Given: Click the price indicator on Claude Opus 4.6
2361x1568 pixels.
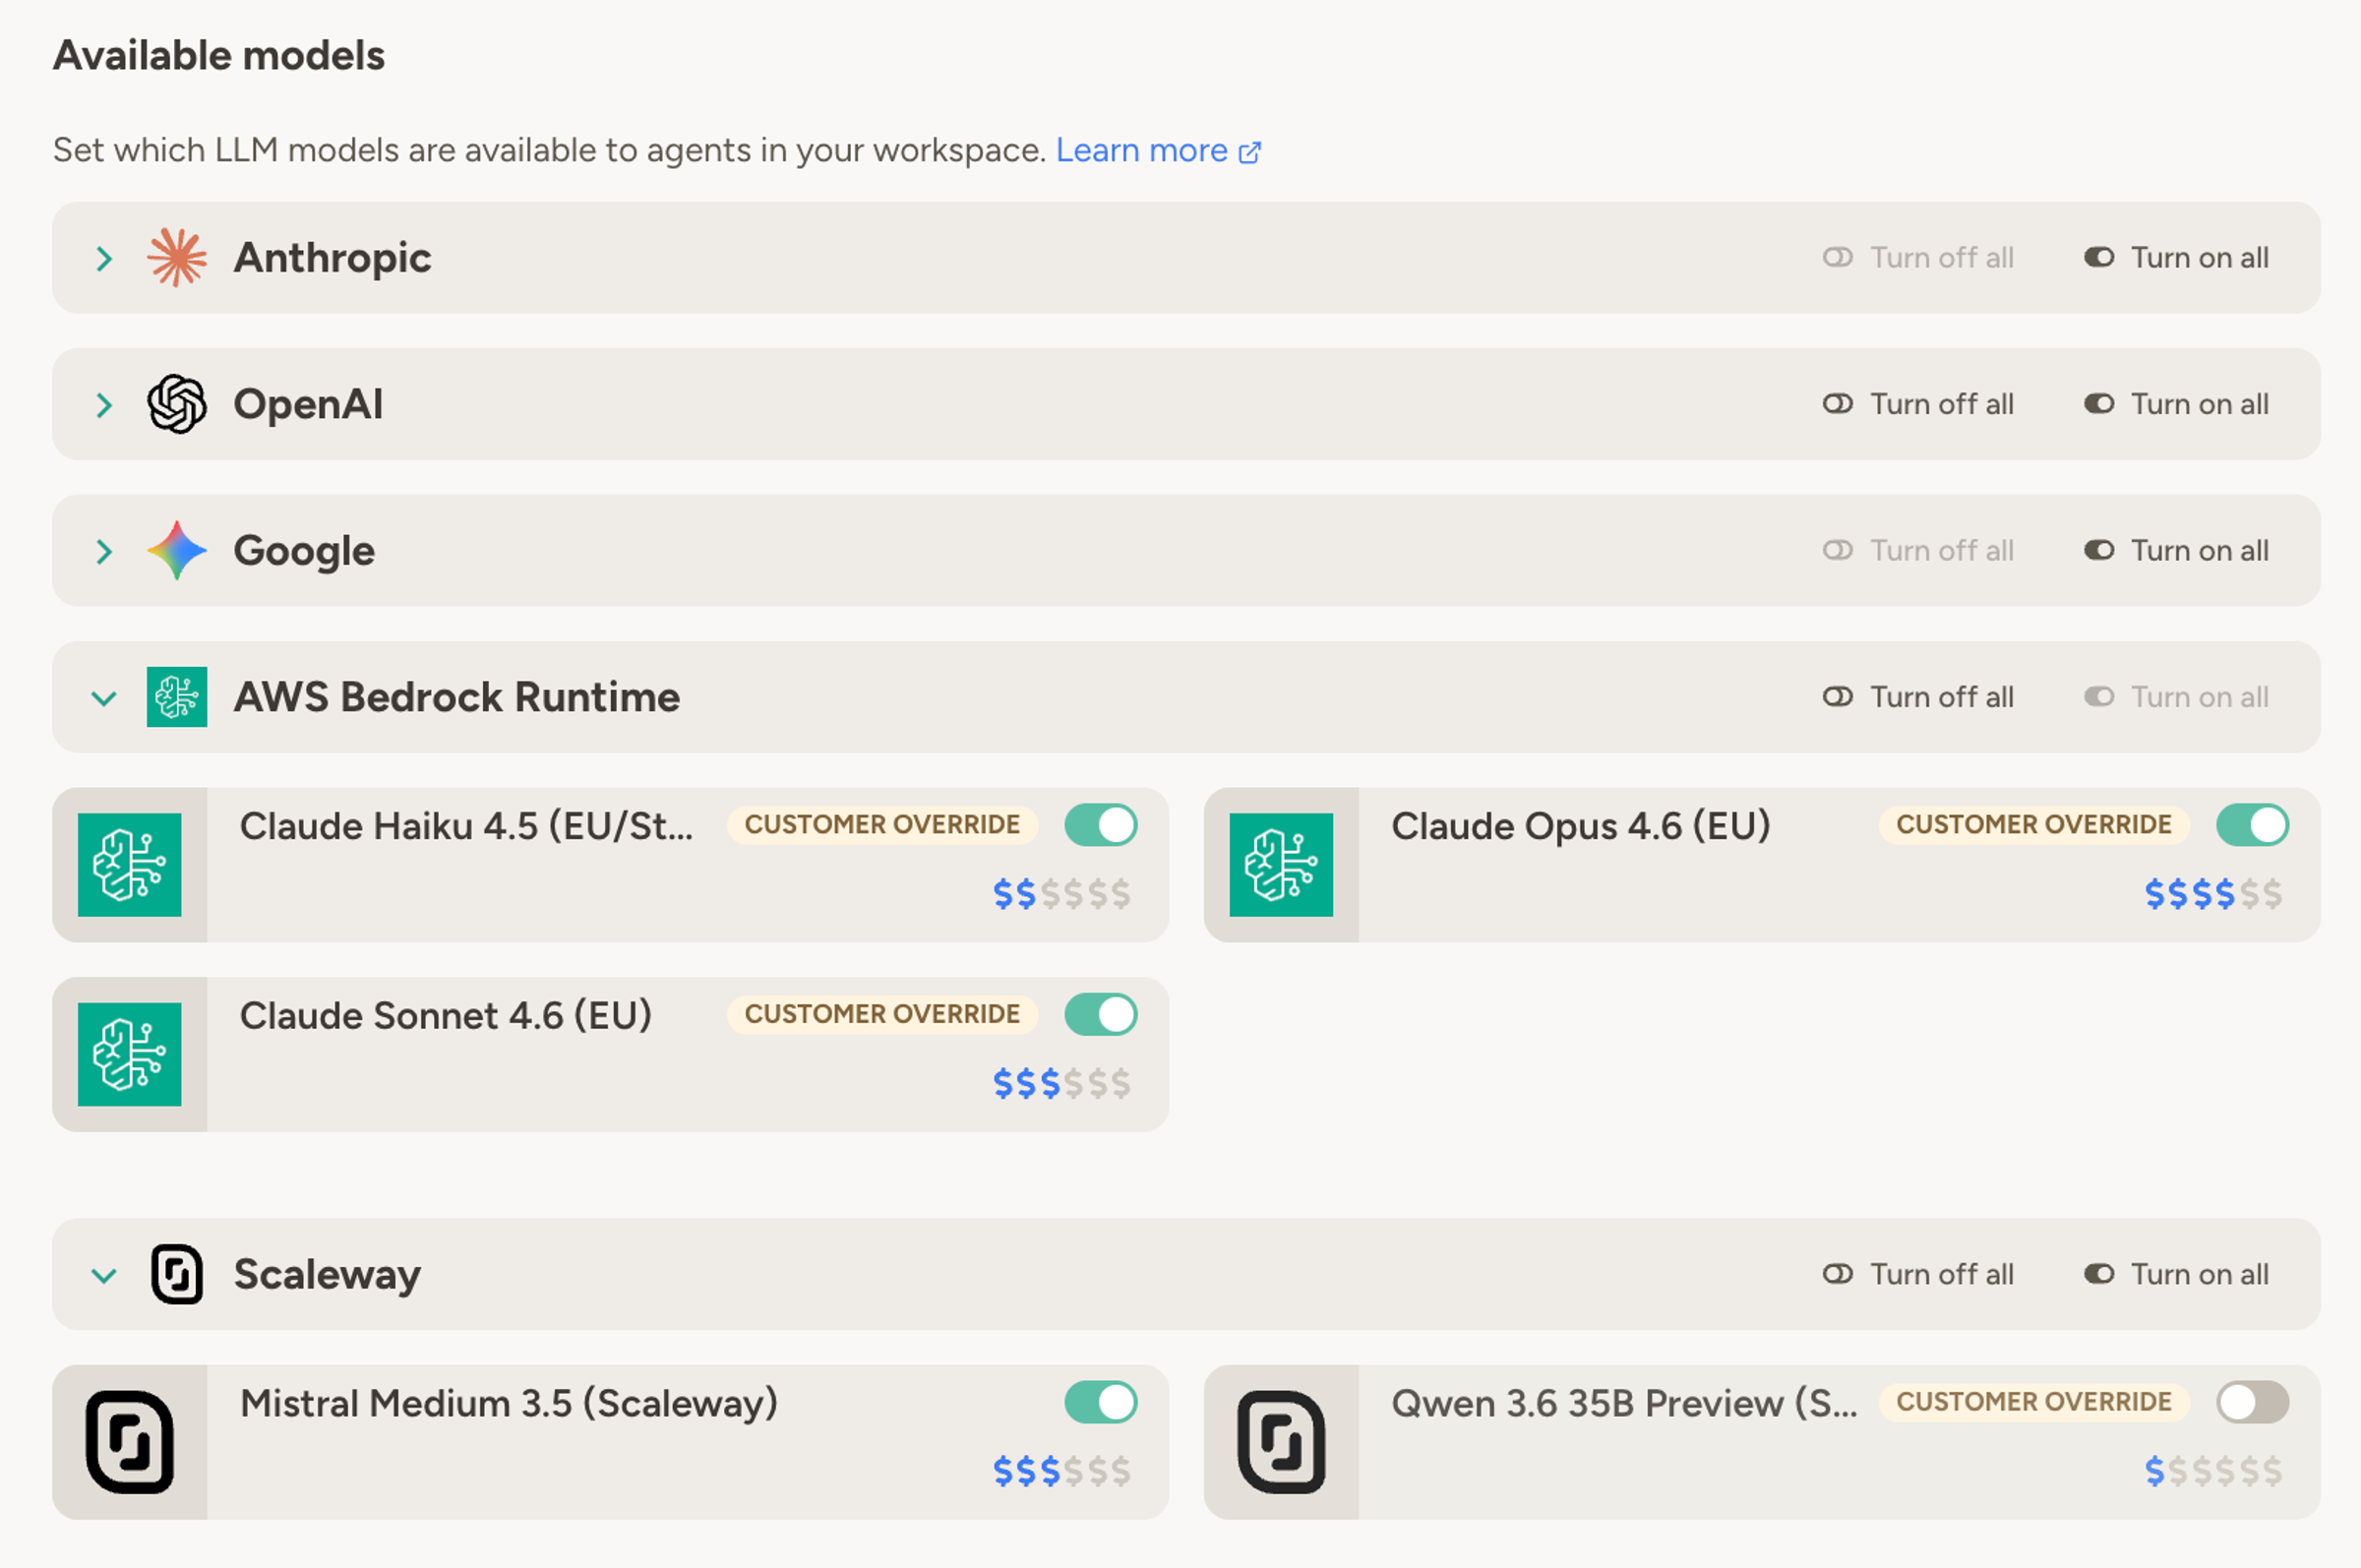Looking at the screenshot, I should 2213,894.
